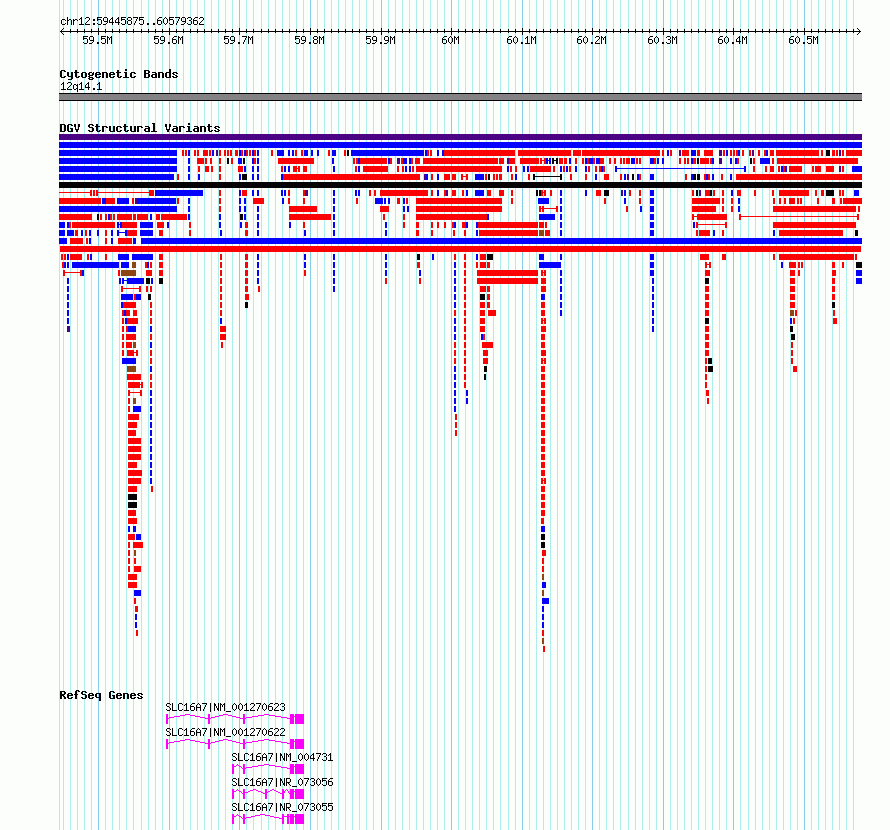890x830 pixels.
Task: Select the purple full-width structural variant bar
Action: point(460,137)
